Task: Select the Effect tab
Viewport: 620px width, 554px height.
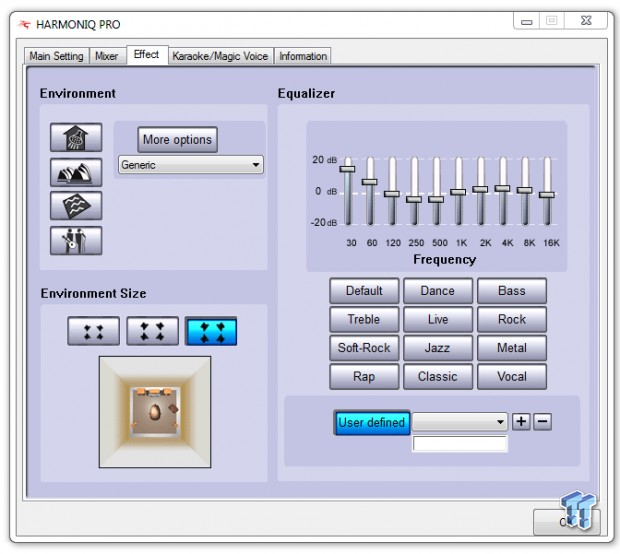Action: tap(147, 55)
